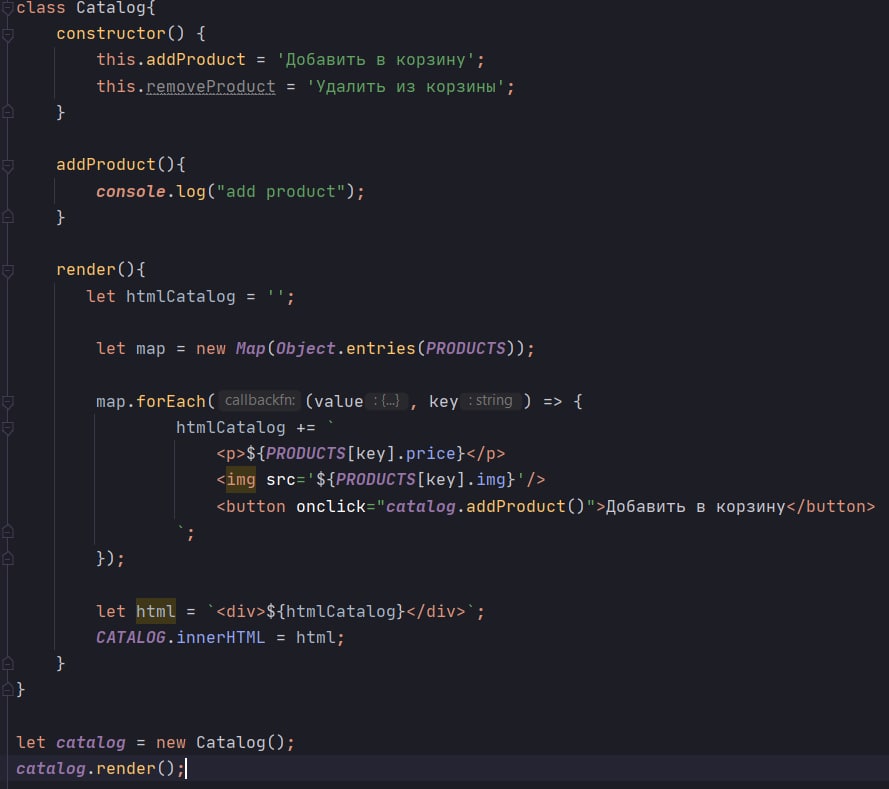Collapse the map.forEach callback block
This screenshot has width=889, height=789.
click(x=7, y=402)
